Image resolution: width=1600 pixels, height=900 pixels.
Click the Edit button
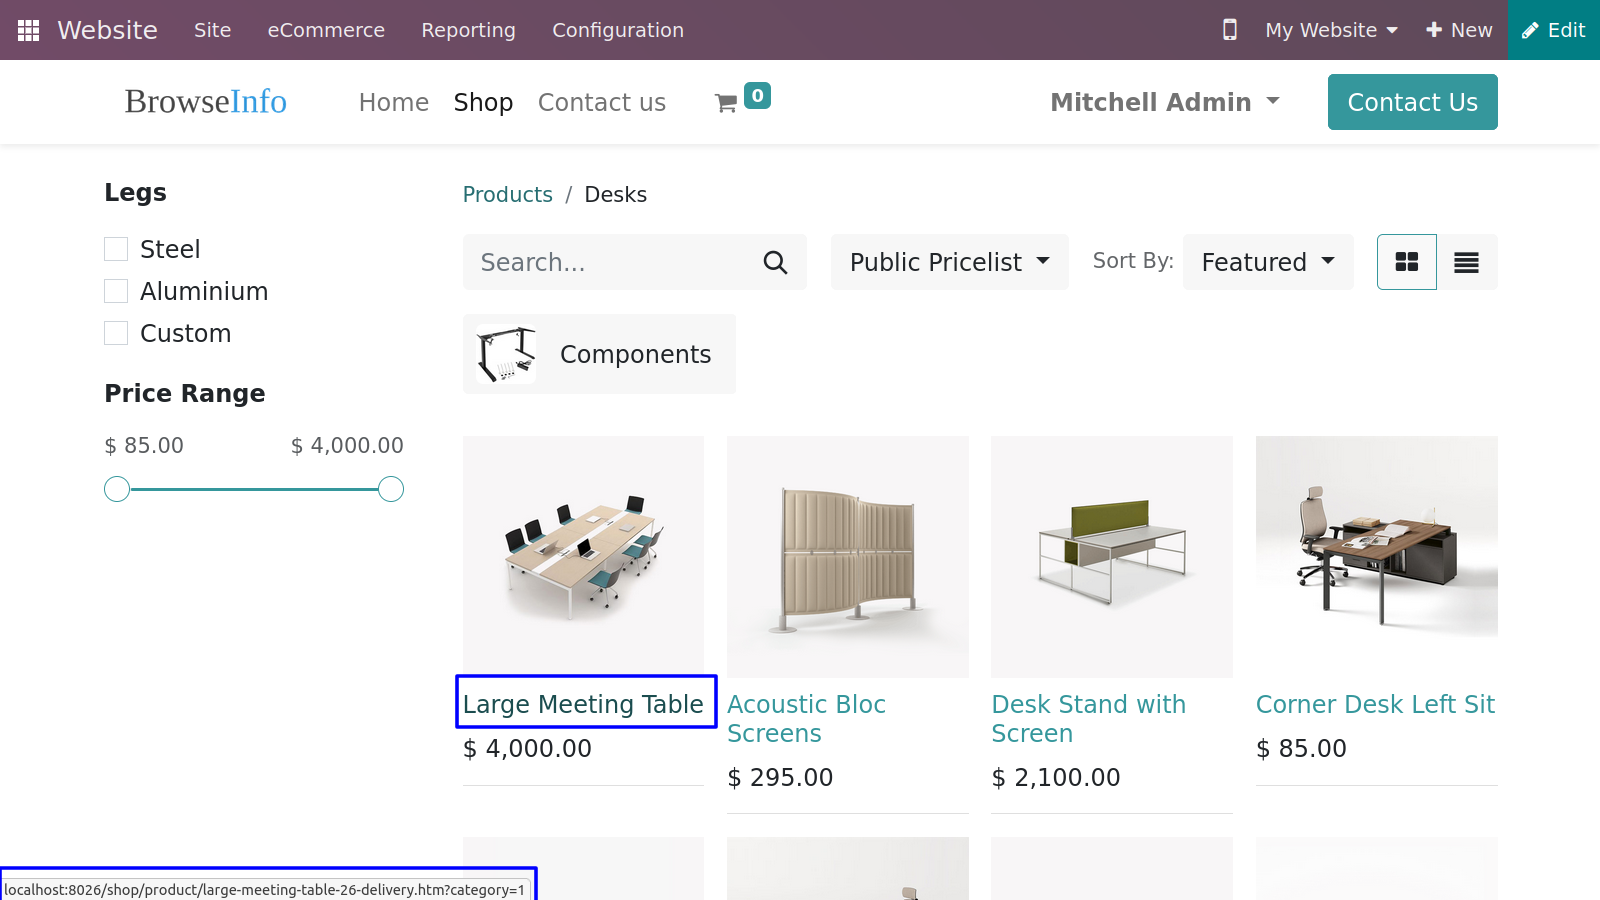pos(1554,30)
